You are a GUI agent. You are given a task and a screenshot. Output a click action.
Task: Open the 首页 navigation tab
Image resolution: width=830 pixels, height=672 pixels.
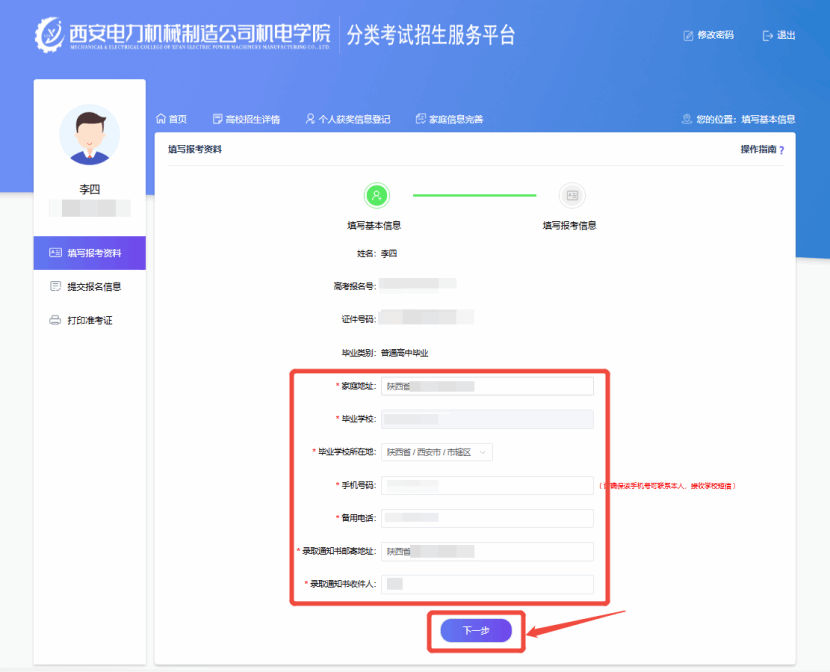click(x=171, y=119)
